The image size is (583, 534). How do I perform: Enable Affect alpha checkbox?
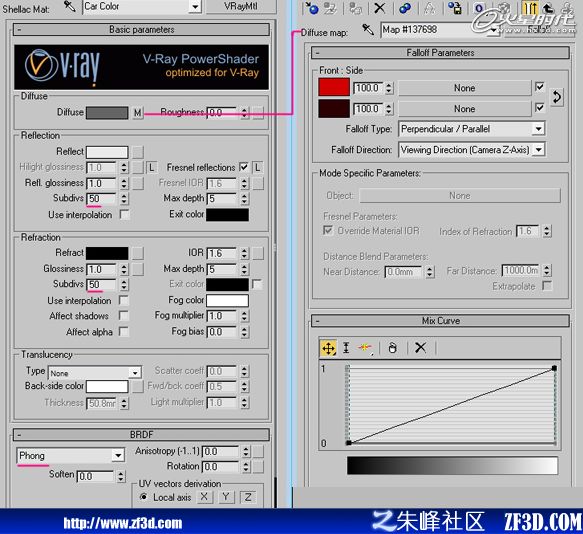[x=124, y=331]
